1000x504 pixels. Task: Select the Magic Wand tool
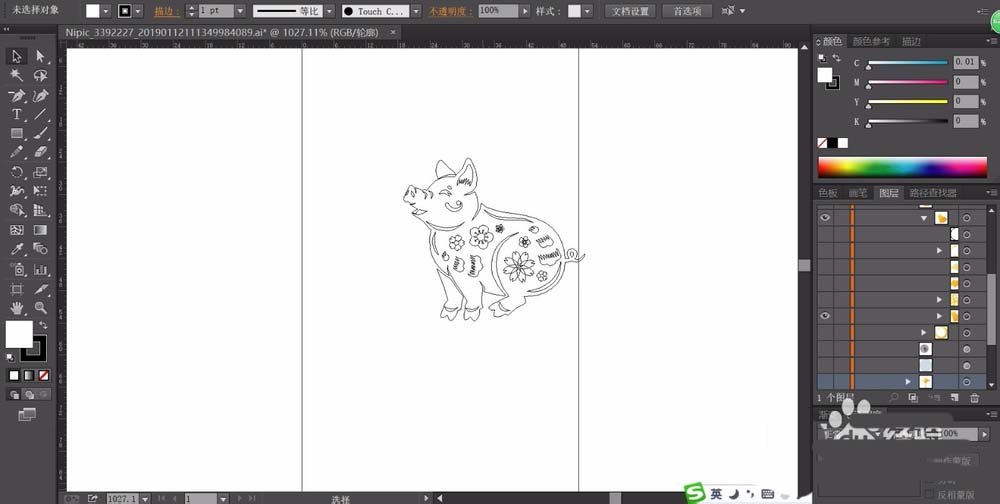click(17, 76)
